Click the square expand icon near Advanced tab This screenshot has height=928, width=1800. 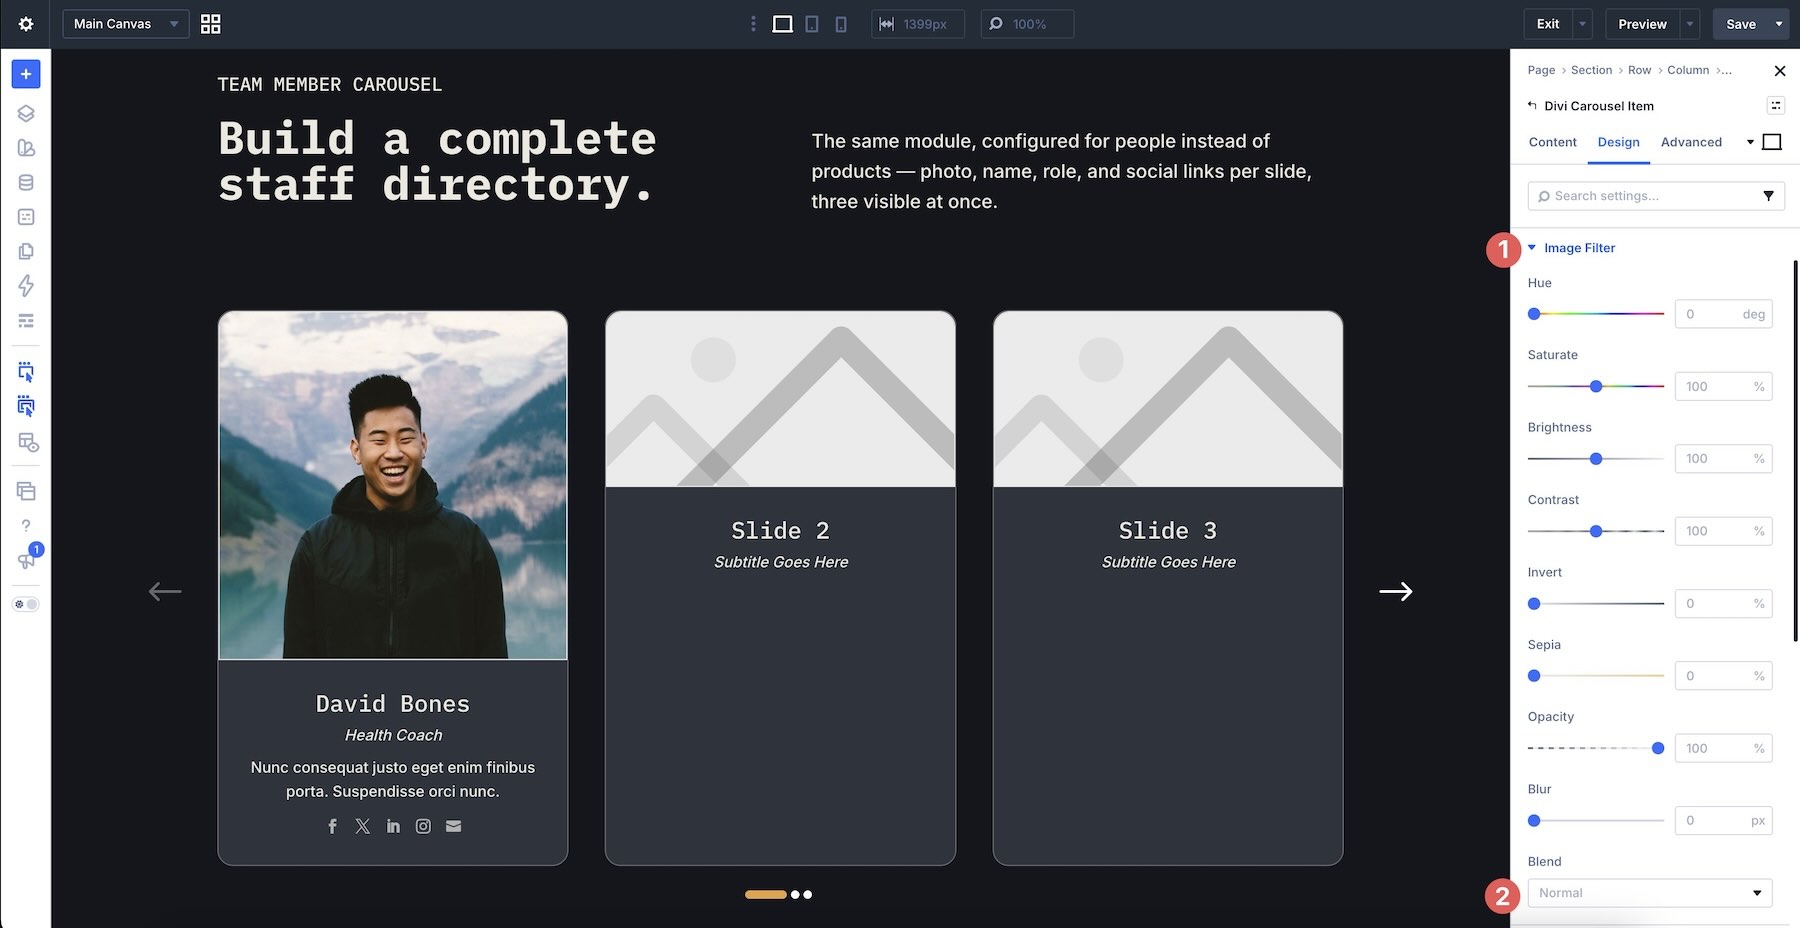tap(1772, 142)
